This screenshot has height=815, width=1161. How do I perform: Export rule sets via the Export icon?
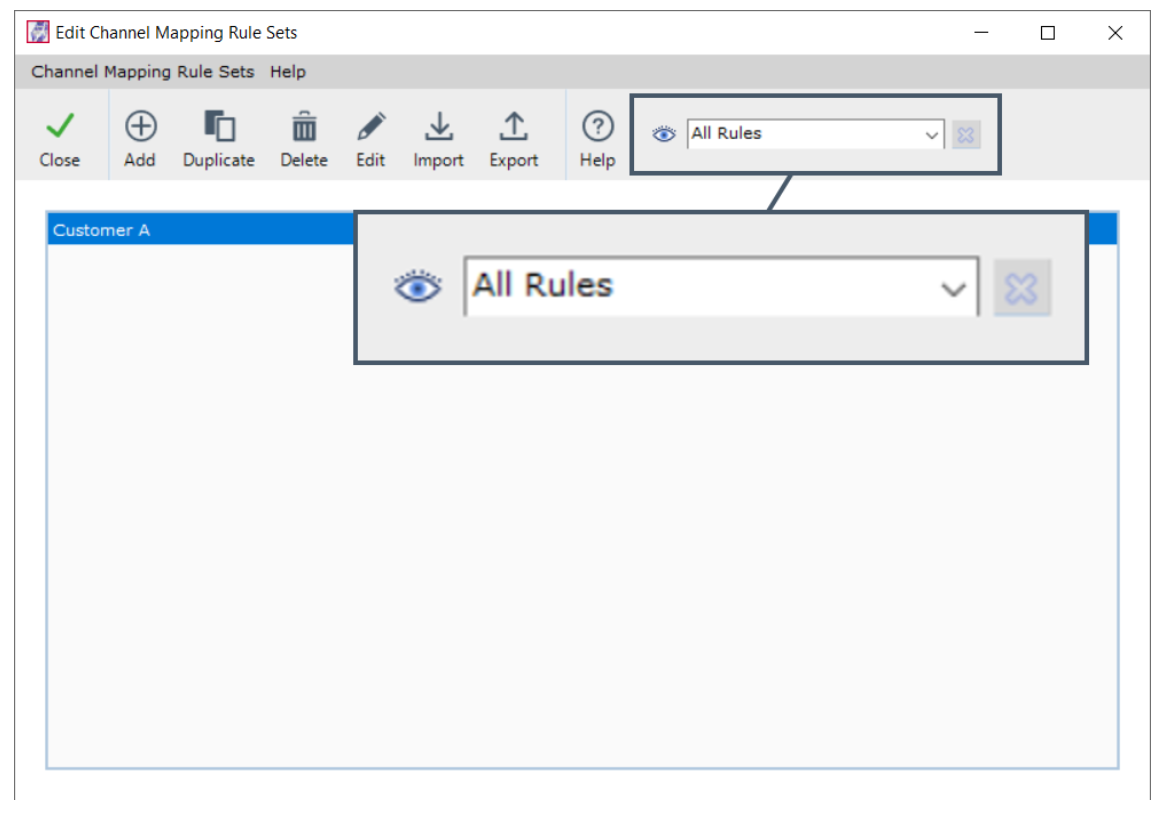[513, 138]
